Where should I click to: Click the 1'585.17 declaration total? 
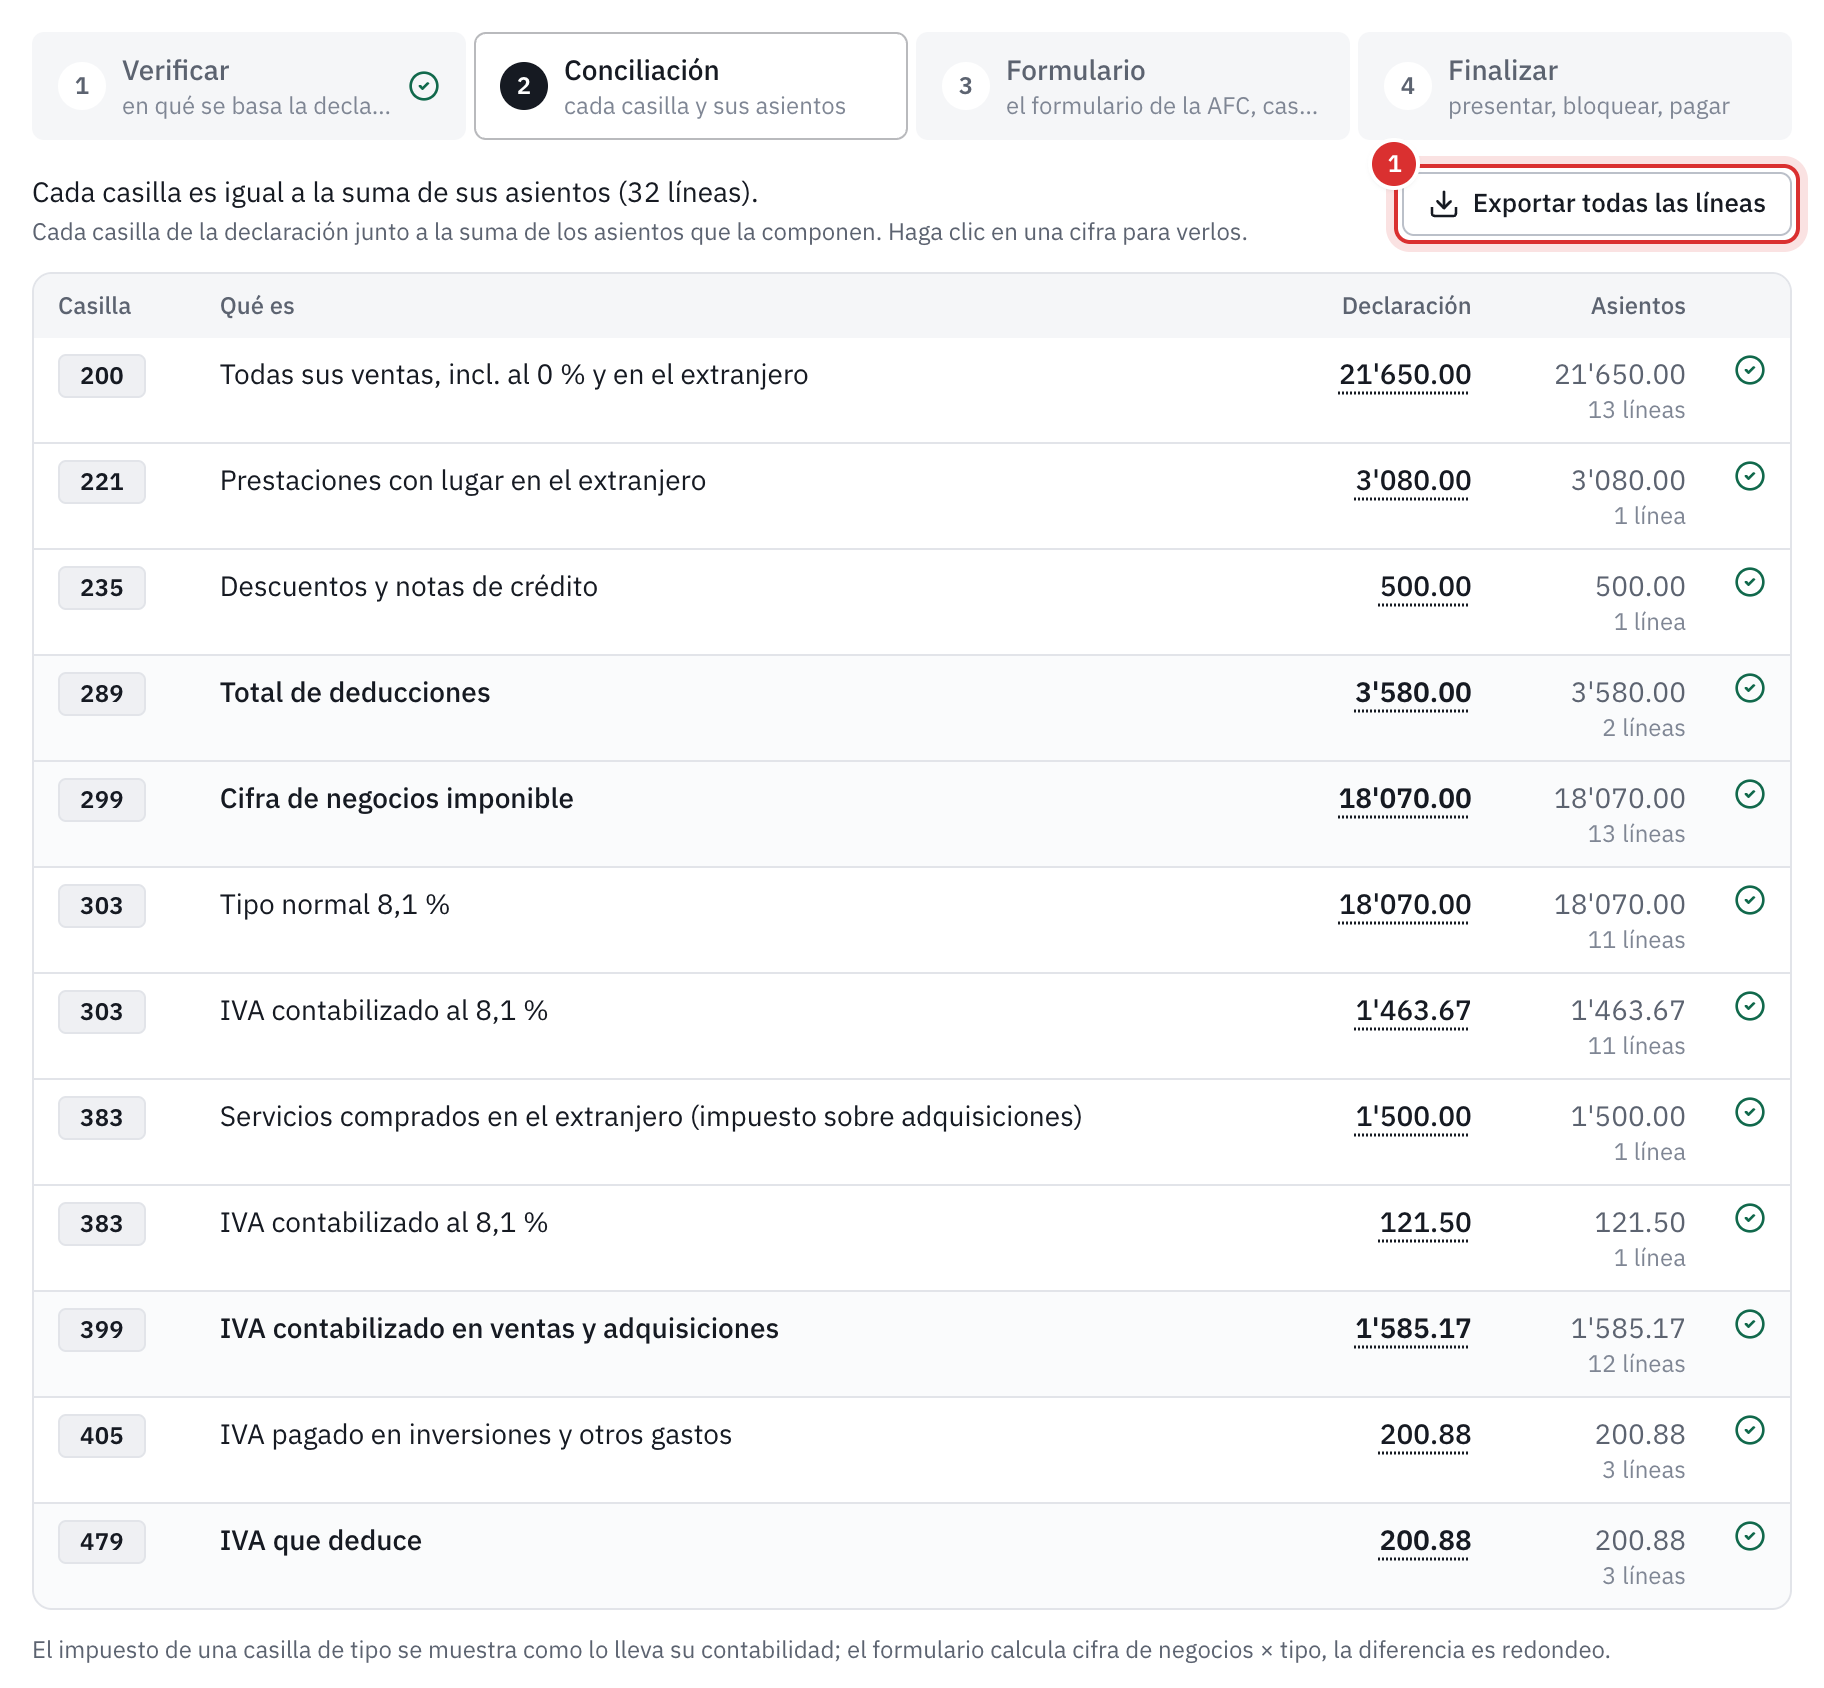click(x=1413, y=1329)
